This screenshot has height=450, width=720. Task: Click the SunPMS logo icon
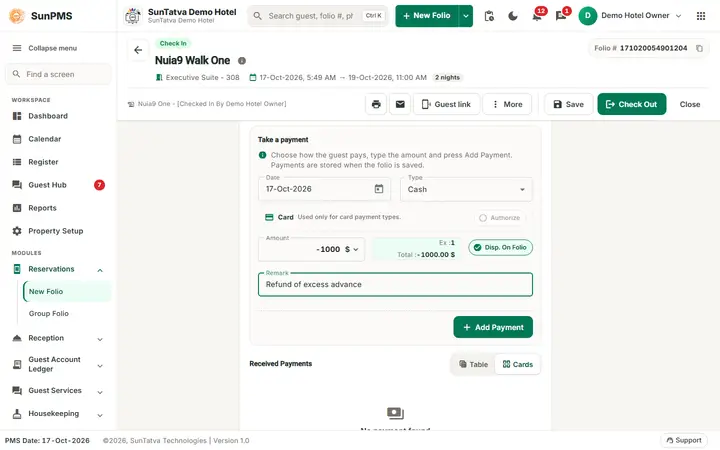pyautogui.click(x=17, y=16)
